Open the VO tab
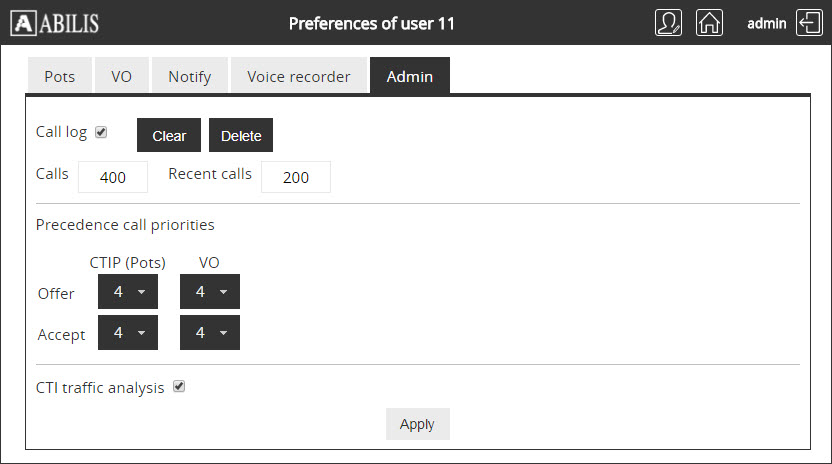This screenshot has height=464, width=832. [121, 76]
